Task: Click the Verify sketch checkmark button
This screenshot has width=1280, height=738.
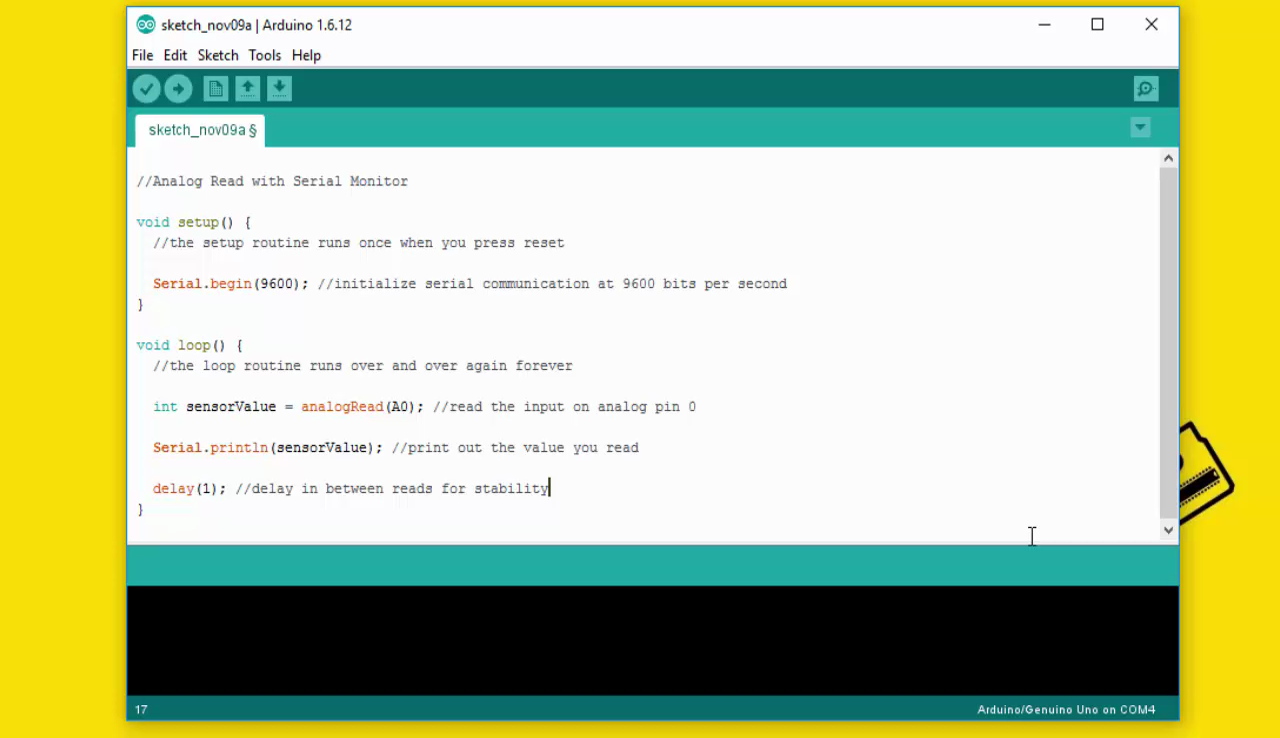Action: coord(146,89)
